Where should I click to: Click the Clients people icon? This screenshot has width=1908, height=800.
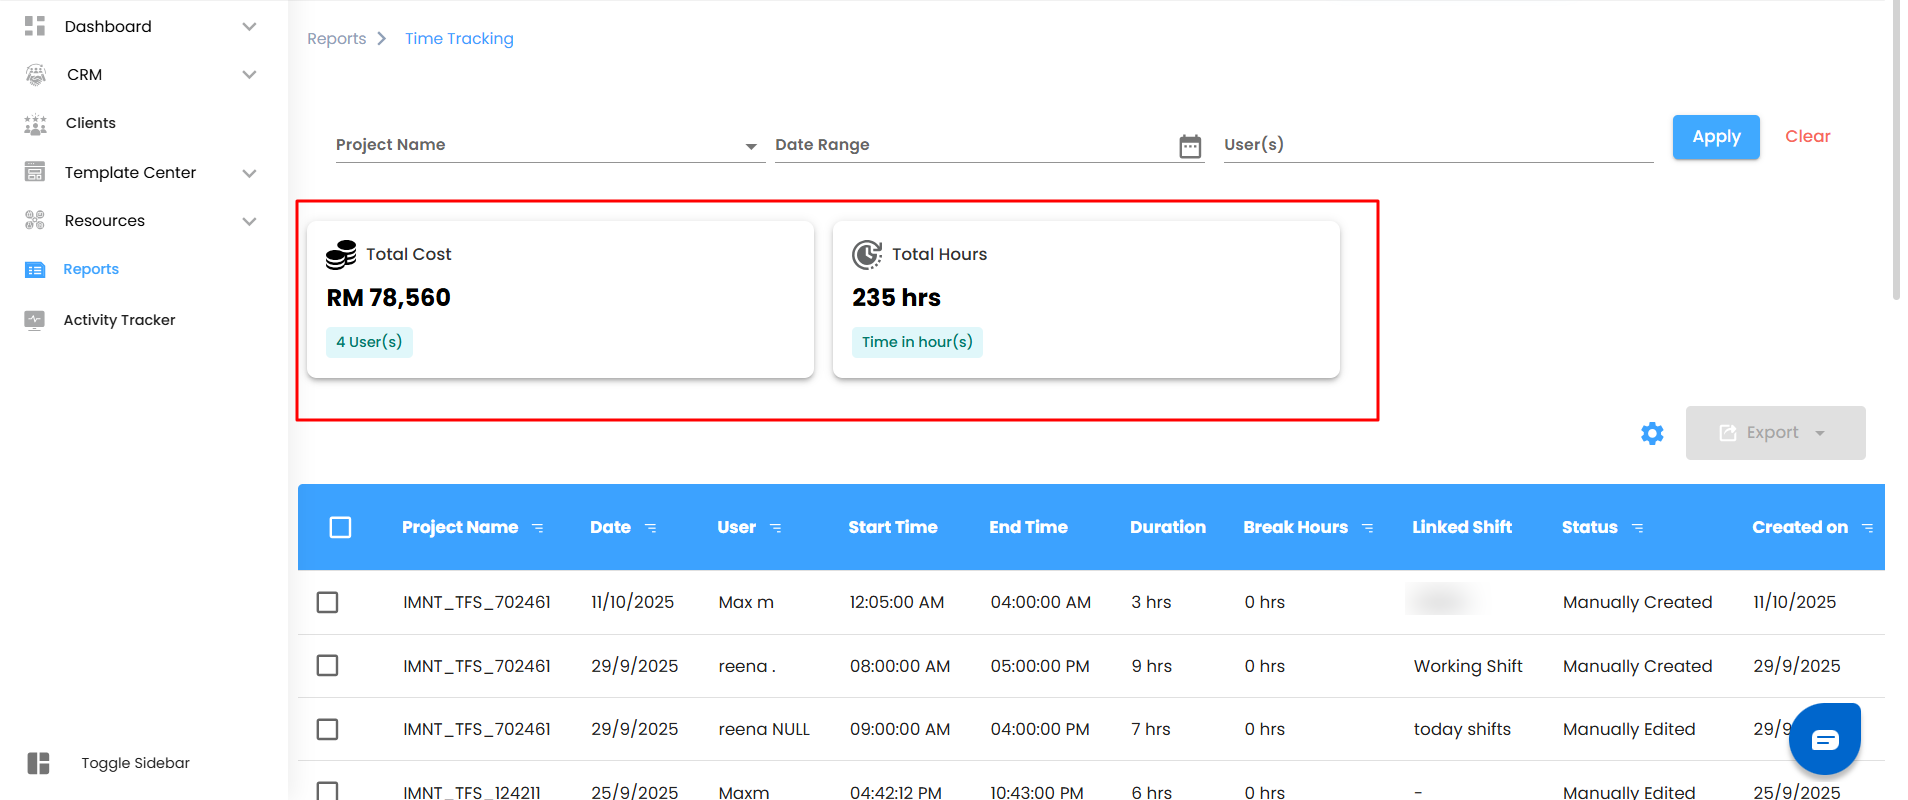click(35, 124)
